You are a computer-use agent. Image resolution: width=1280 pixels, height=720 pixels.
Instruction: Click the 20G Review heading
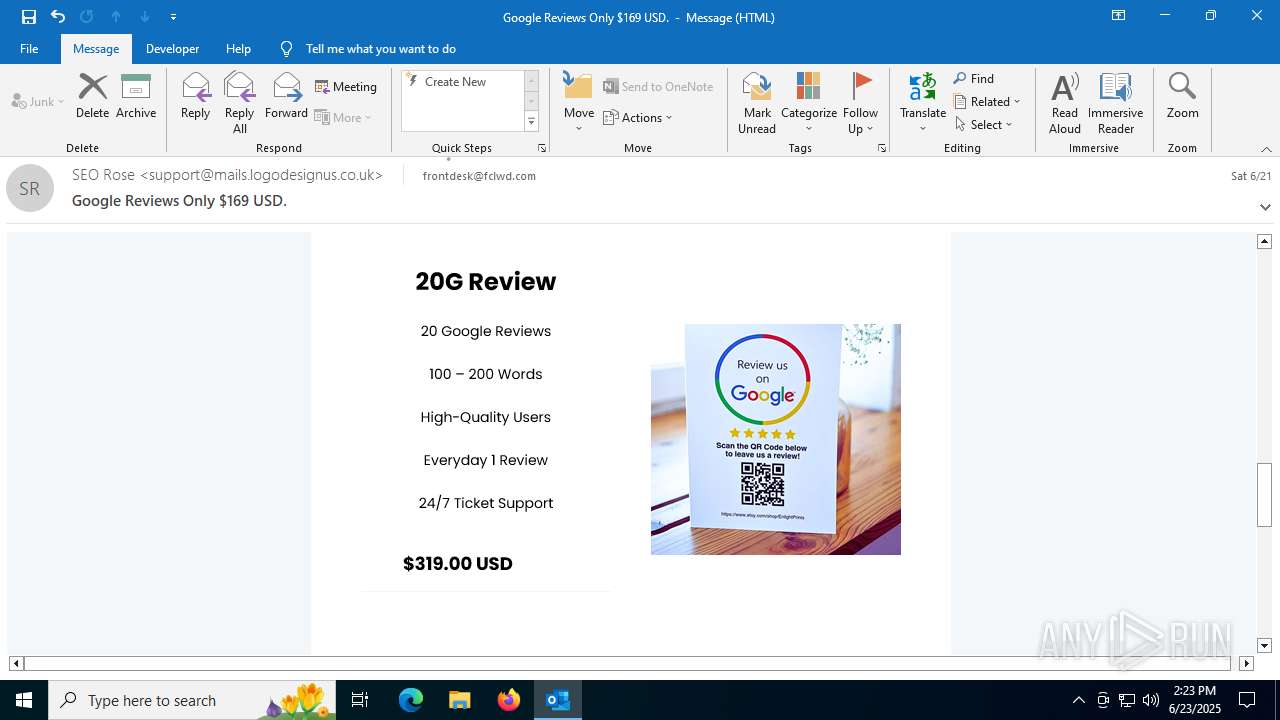[x=486, y=282]
